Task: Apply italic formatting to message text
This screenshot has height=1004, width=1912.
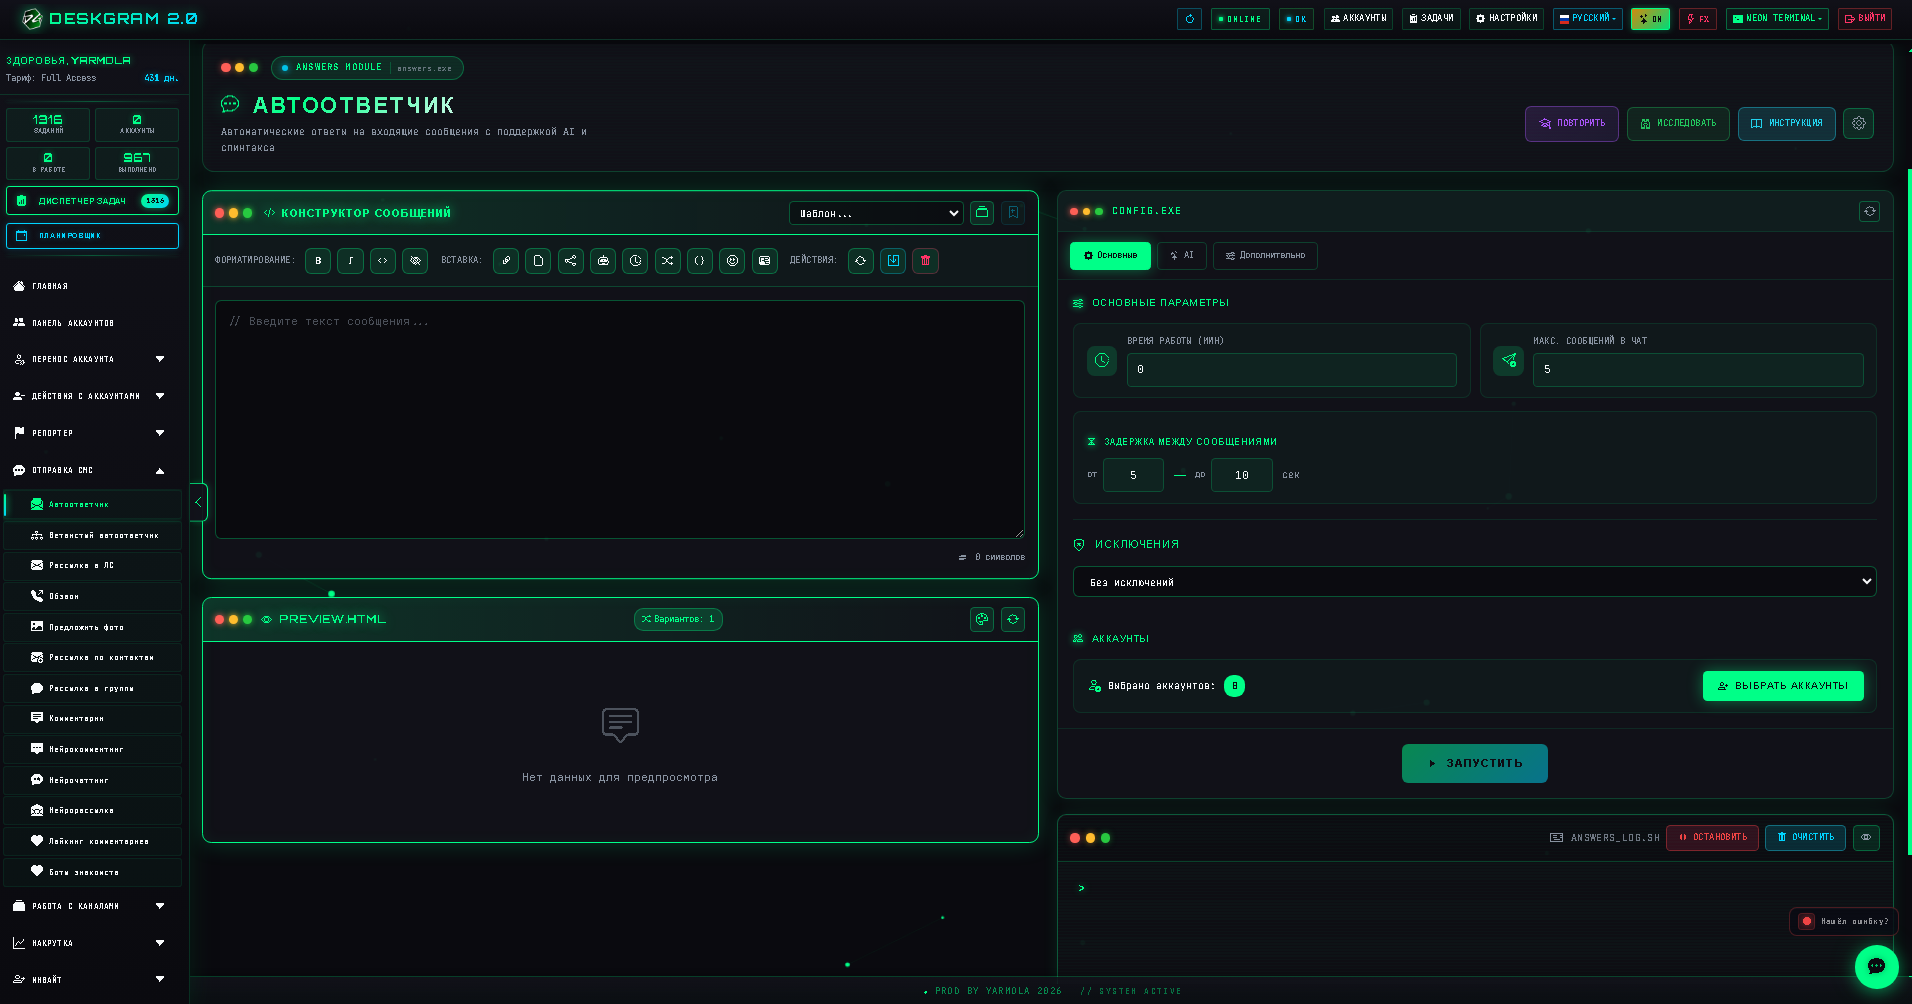Action: pos(350,261)
